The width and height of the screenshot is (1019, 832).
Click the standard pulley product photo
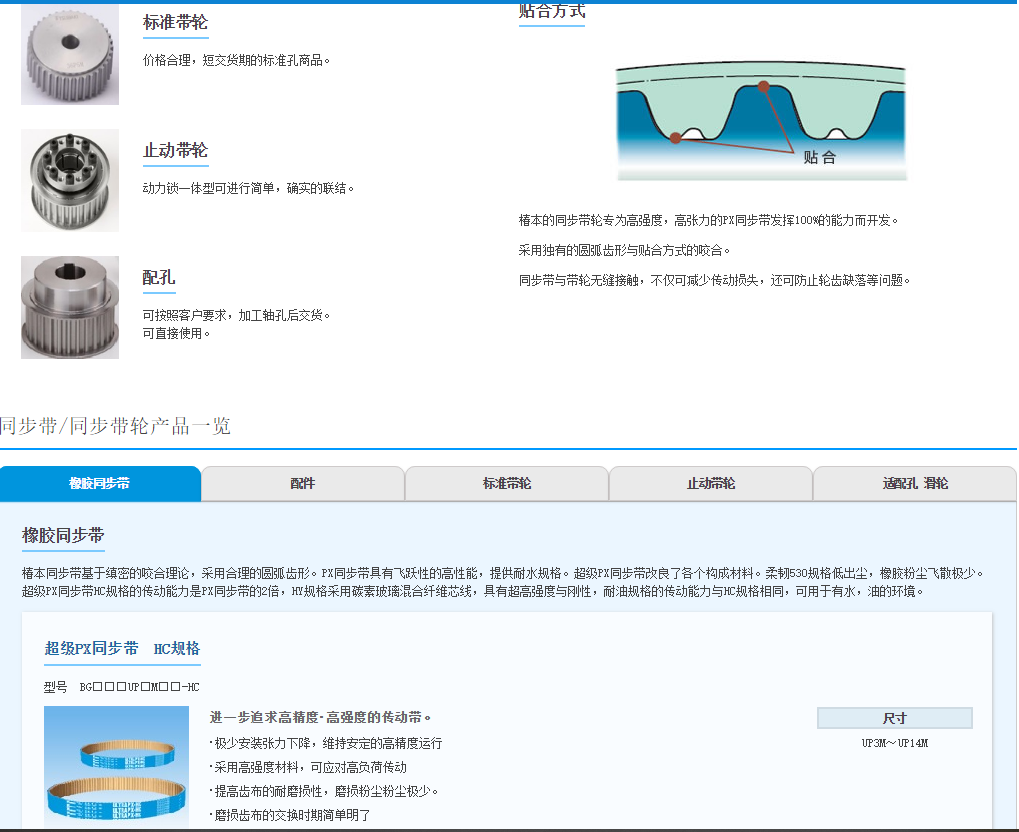(x=69, y=54)
